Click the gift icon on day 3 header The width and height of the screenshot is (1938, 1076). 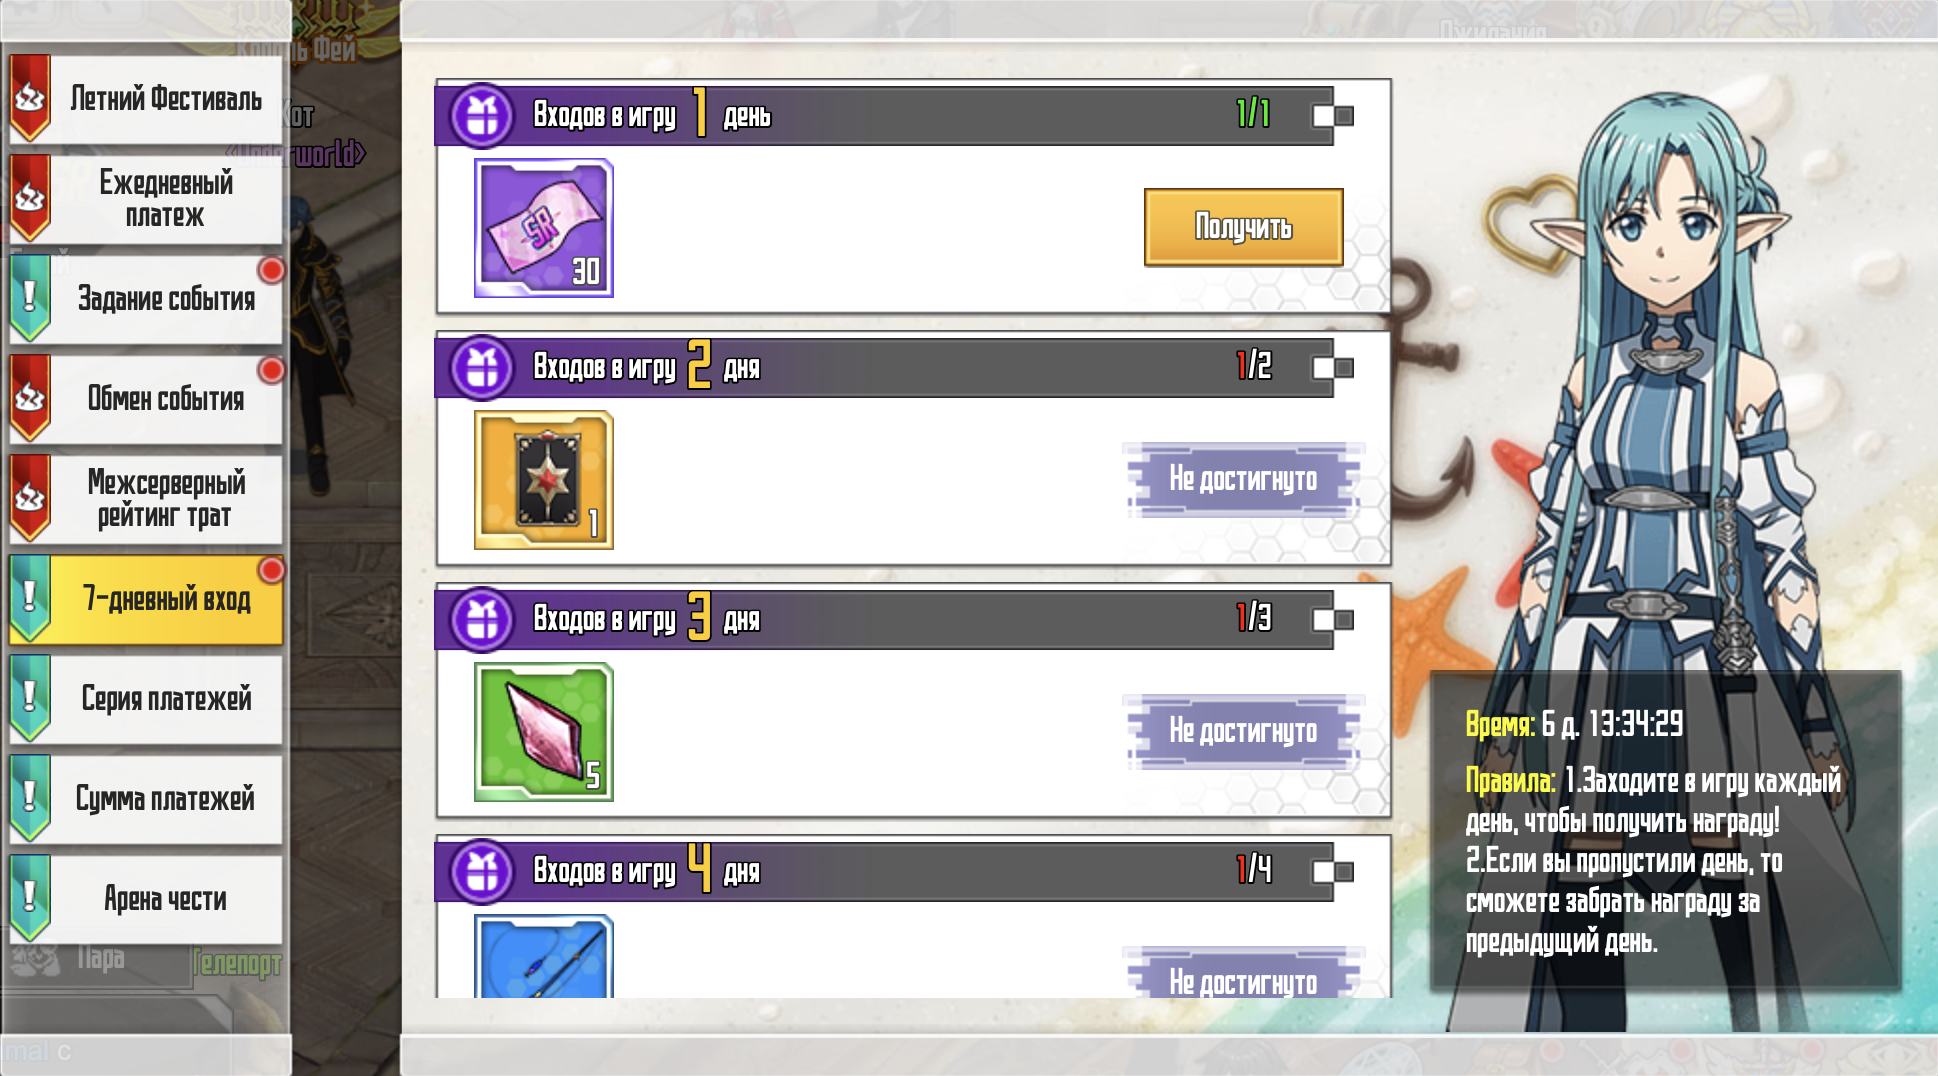click(x=482, y=620)
